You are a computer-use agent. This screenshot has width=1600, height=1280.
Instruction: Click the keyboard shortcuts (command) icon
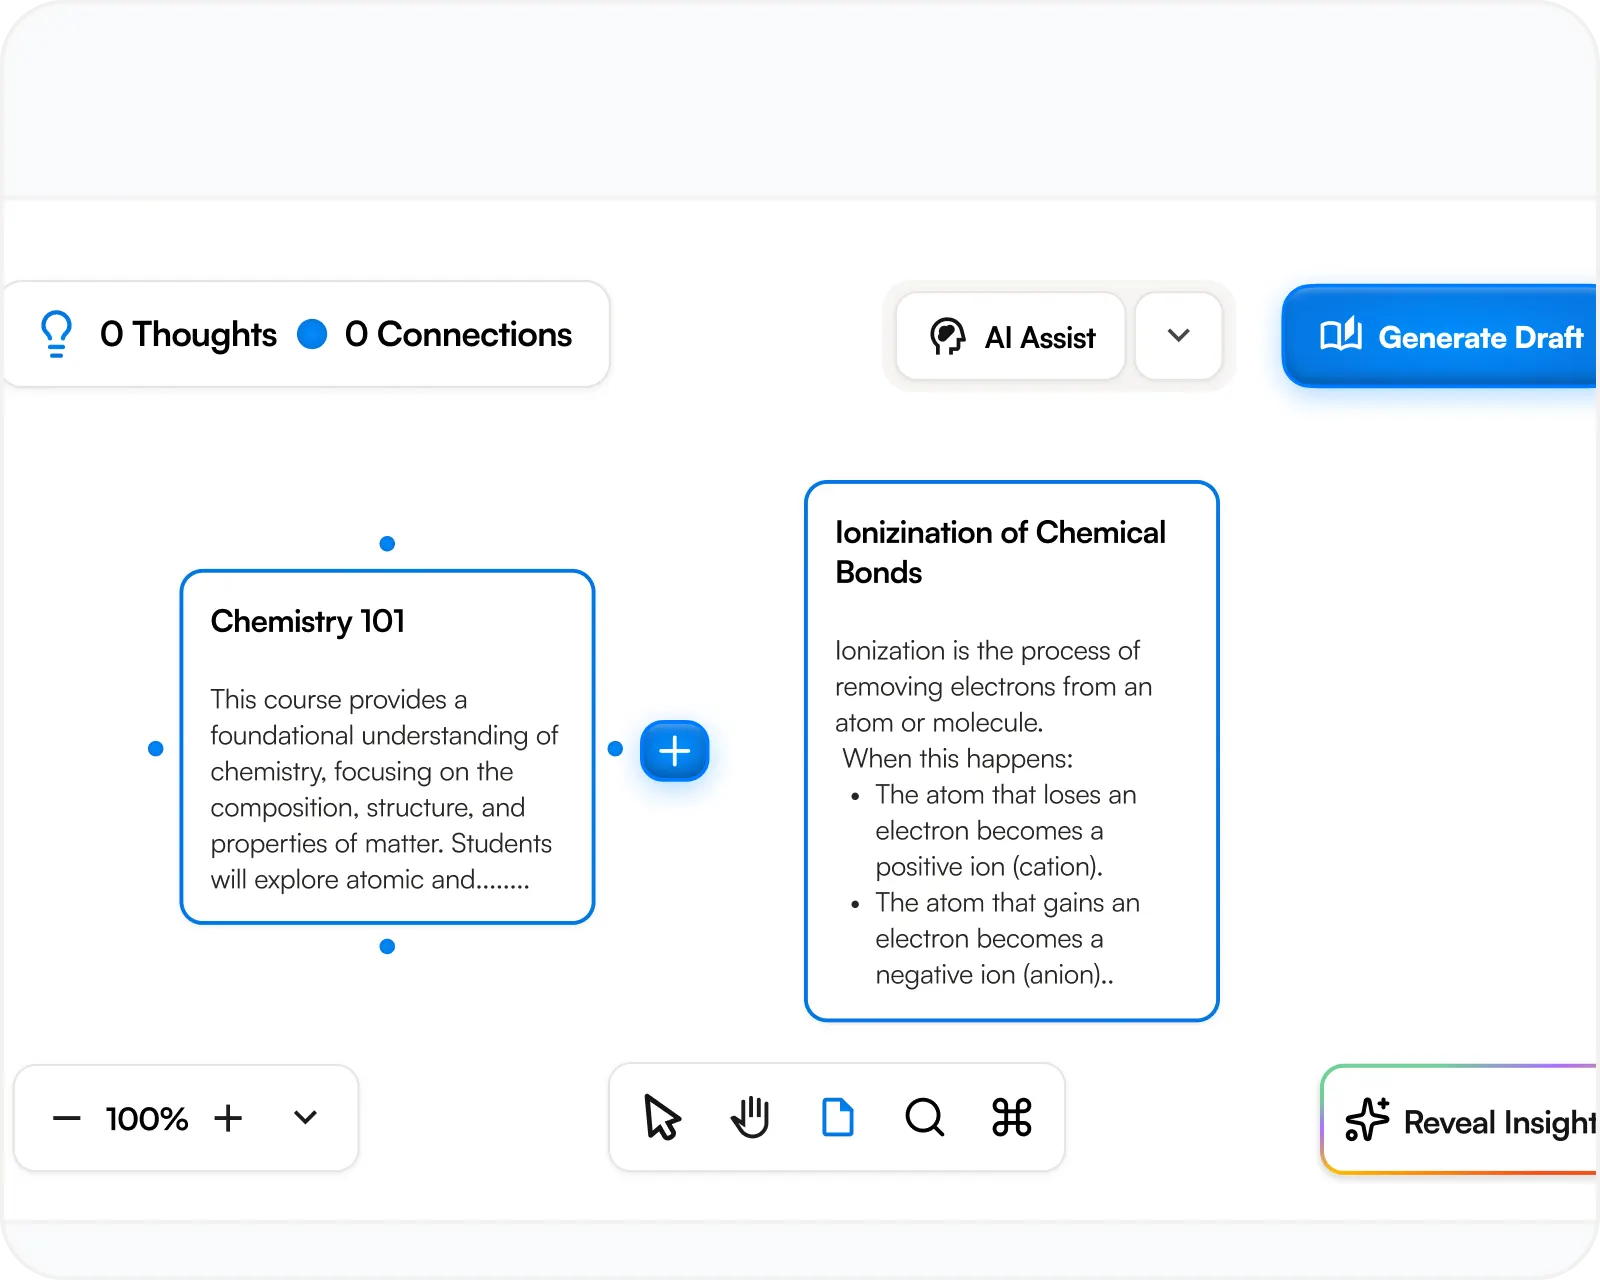(1012, 1118)
